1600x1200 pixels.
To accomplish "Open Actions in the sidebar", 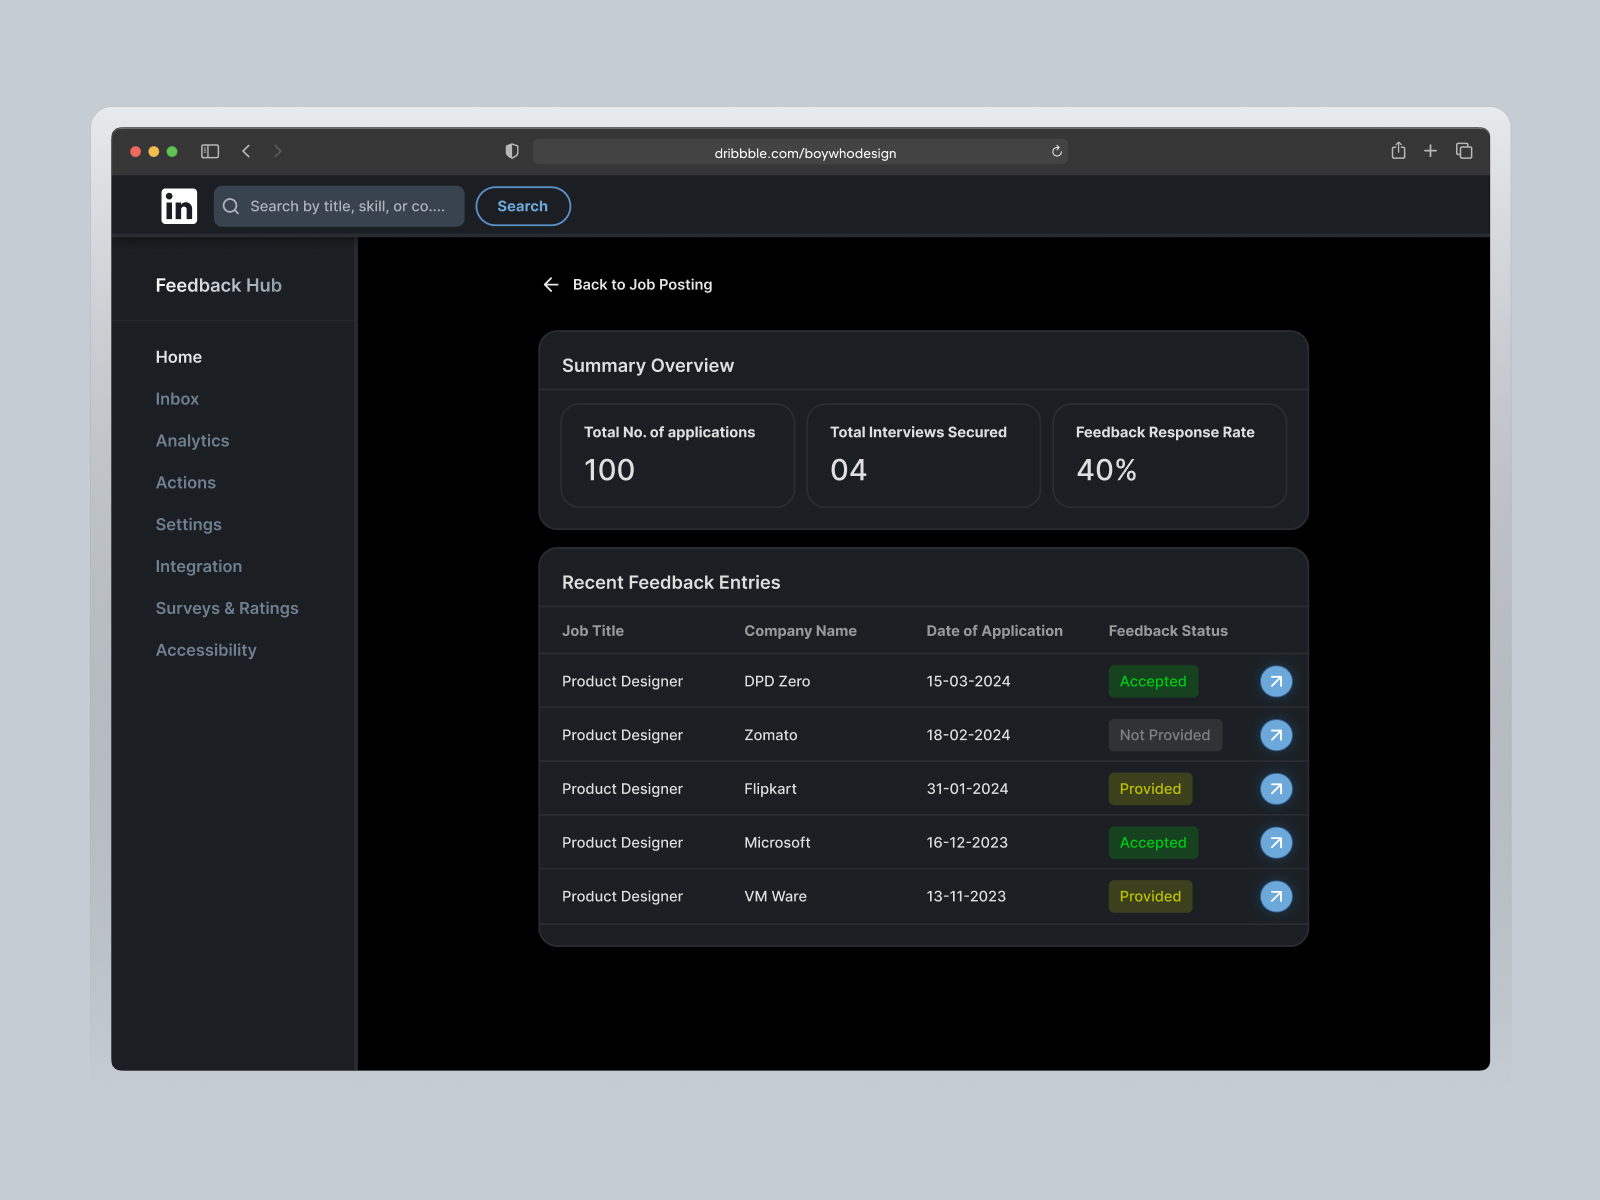I will pyautogui.click(x=186, y=483).
